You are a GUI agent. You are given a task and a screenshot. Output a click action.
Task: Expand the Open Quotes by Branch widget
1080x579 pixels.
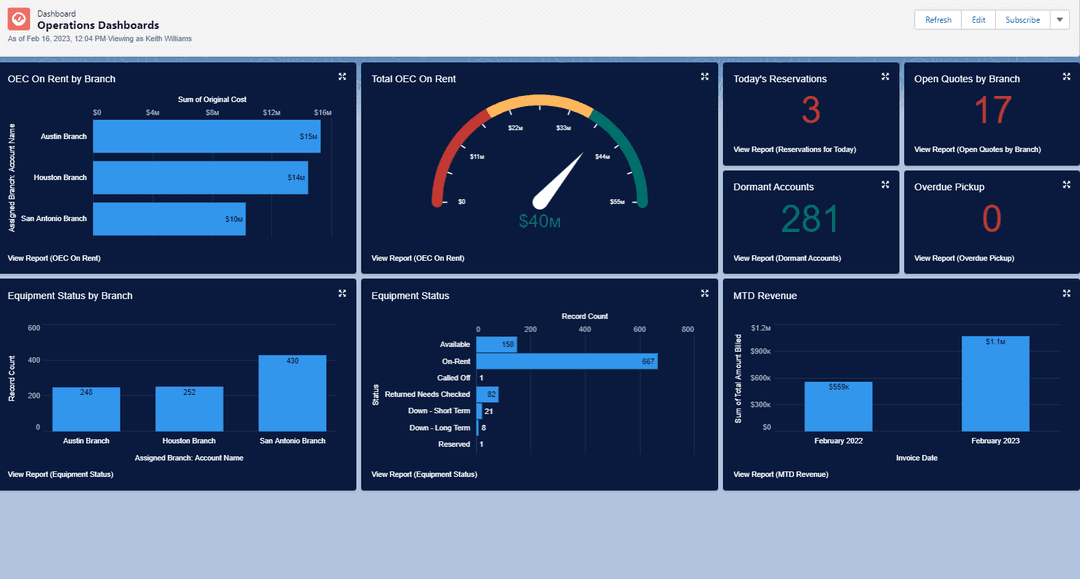coord(1066,77)
